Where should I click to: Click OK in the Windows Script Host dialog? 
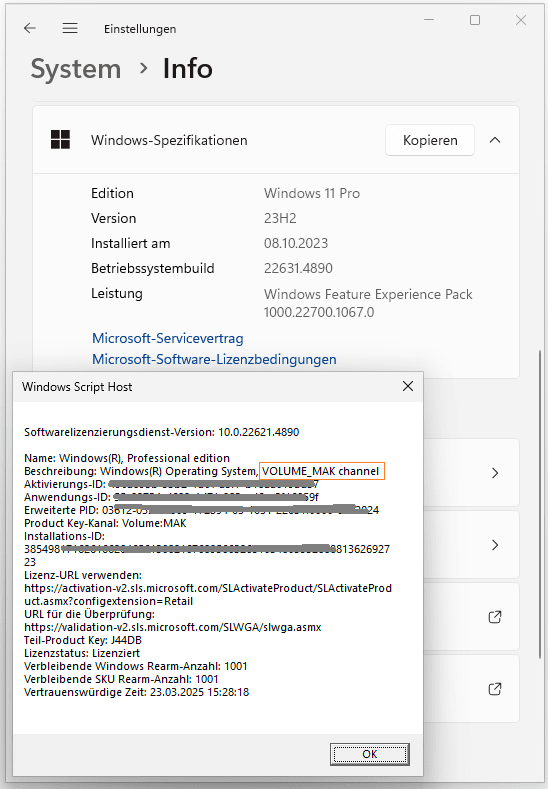pyautogui.click(x=370, y=754)
